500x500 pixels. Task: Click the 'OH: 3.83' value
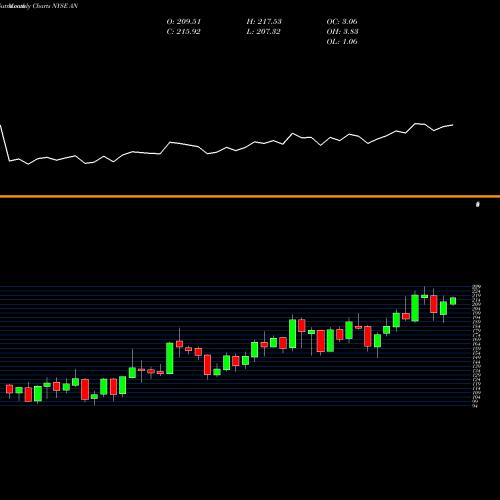[342, 32]
